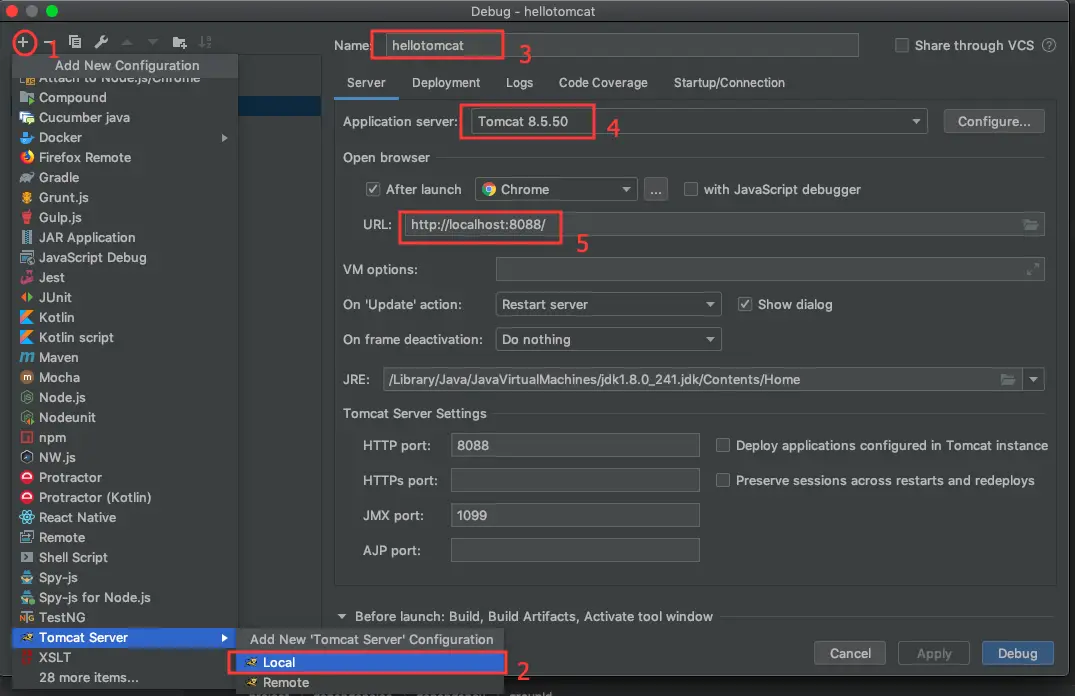
Task: Choose Gradle configuration type
Action: point(123,177)
